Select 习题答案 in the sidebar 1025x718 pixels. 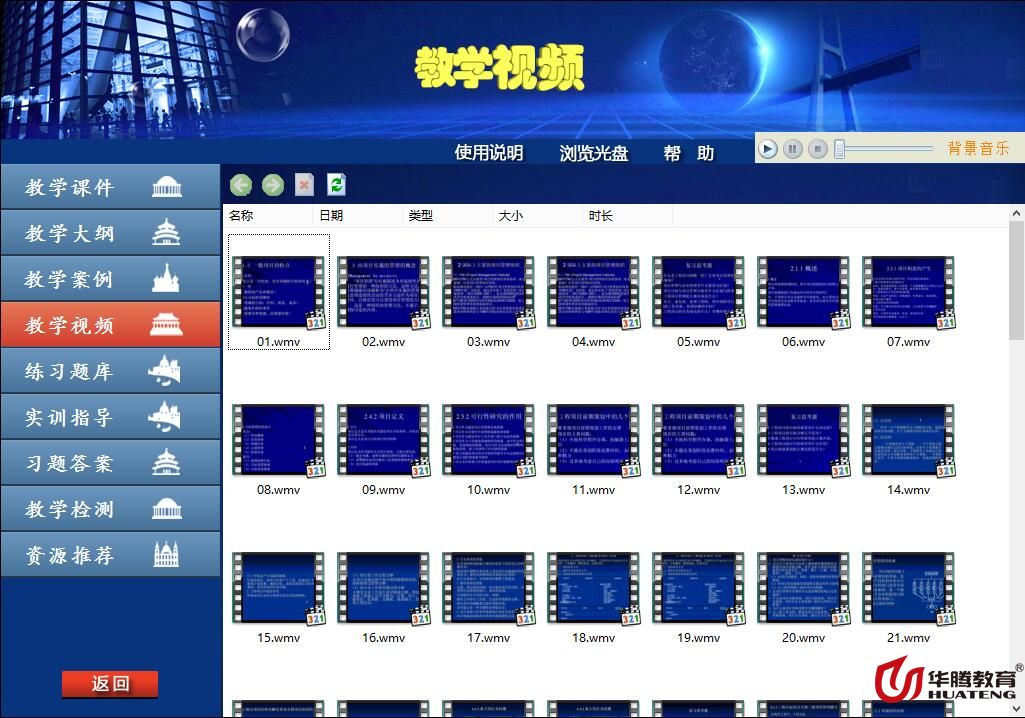tap(110, 462)
